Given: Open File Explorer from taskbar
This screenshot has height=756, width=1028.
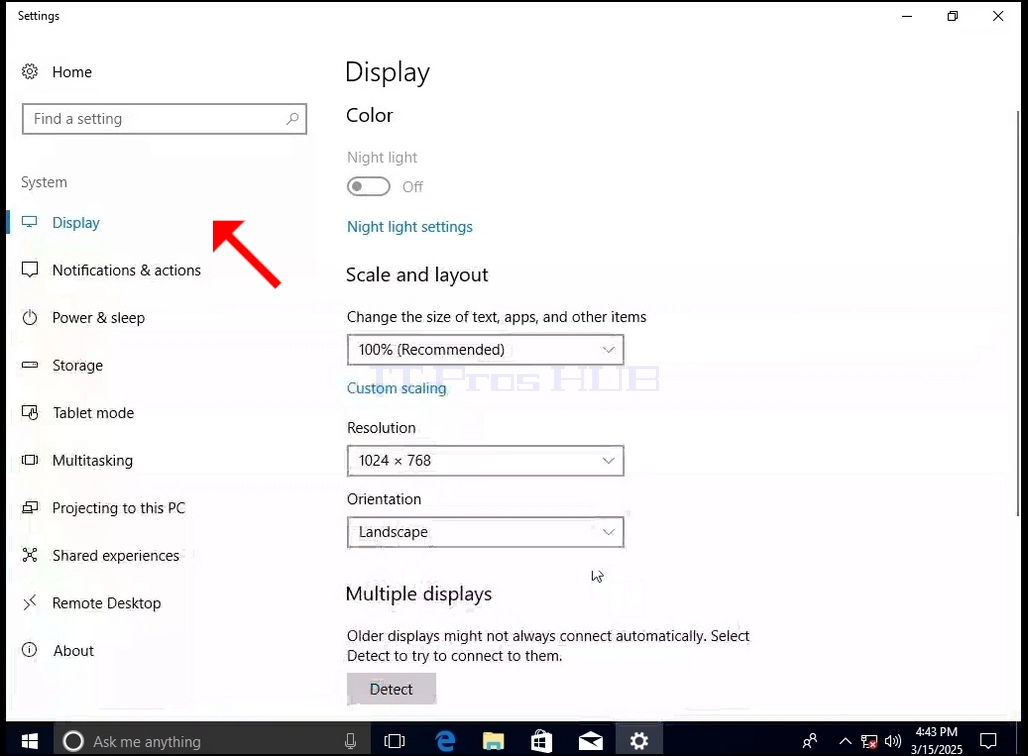Looking at the screenshot, I should (493, 741).
